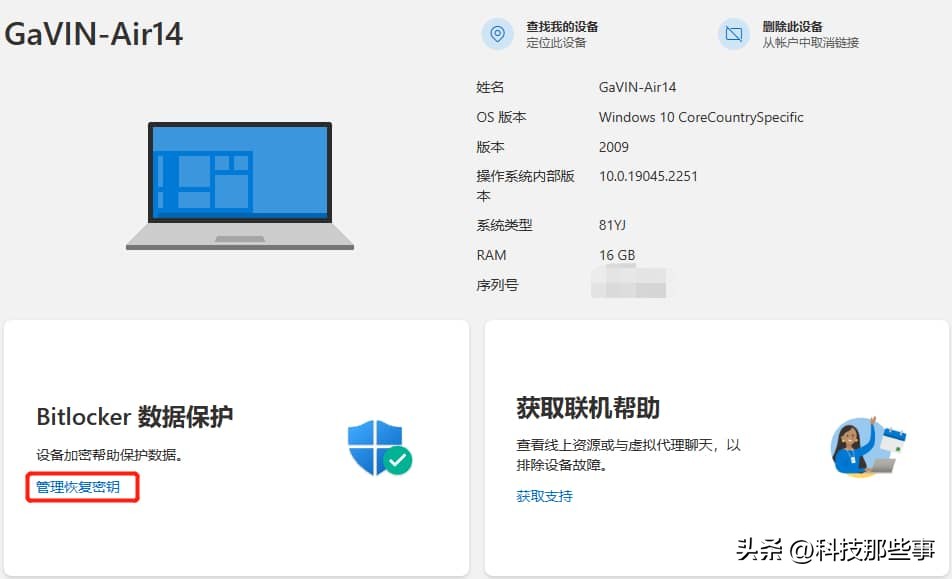Screen dimensions: 952x579
Task: Click the circular badge behind the location pin
Action: point(499,33)
